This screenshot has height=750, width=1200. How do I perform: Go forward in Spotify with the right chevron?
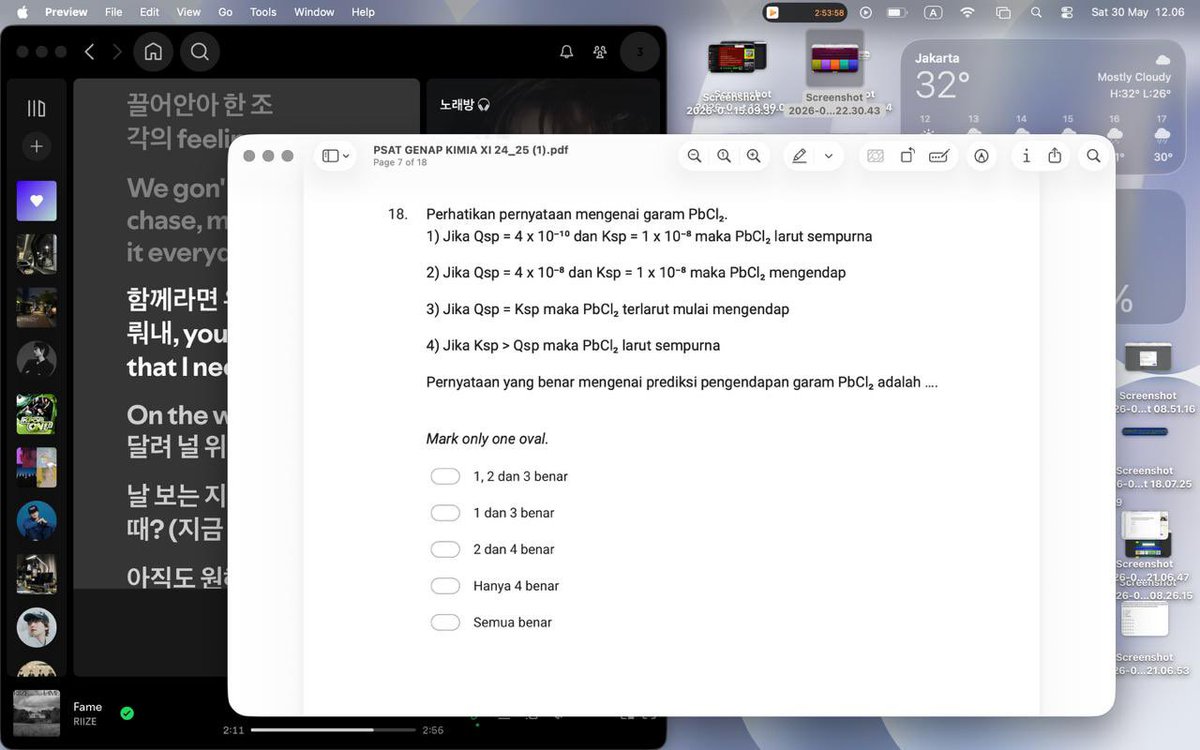(118, 52)
